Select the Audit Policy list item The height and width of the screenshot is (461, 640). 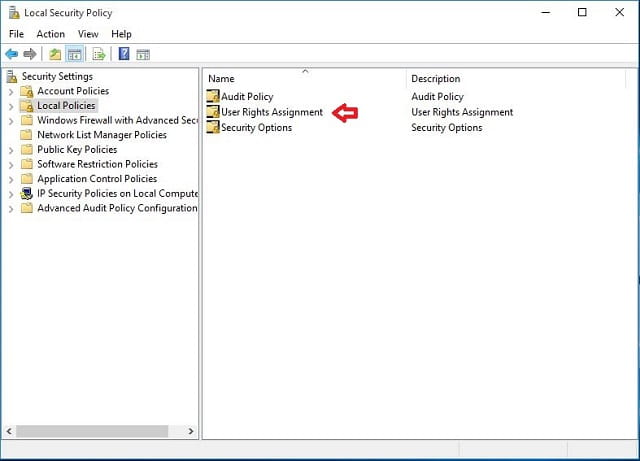pyautogui.click(x=247, y=96)
